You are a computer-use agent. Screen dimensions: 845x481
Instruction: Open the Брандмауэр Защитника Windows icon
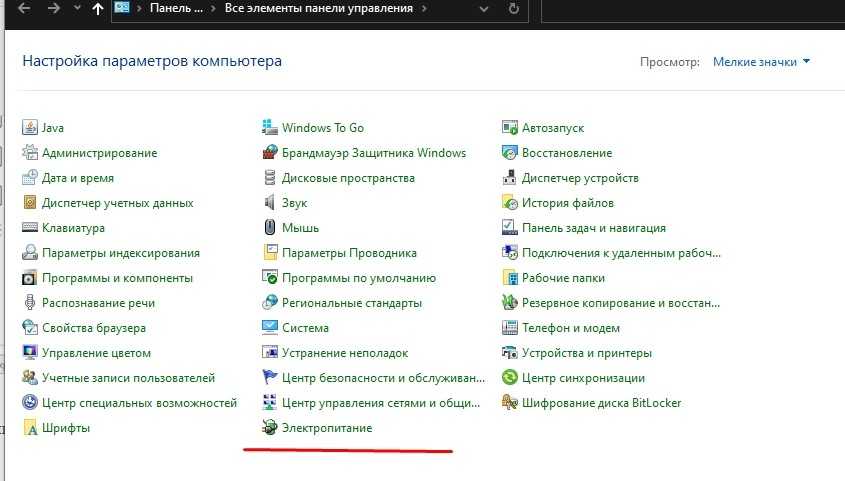[x=269, y=153]
